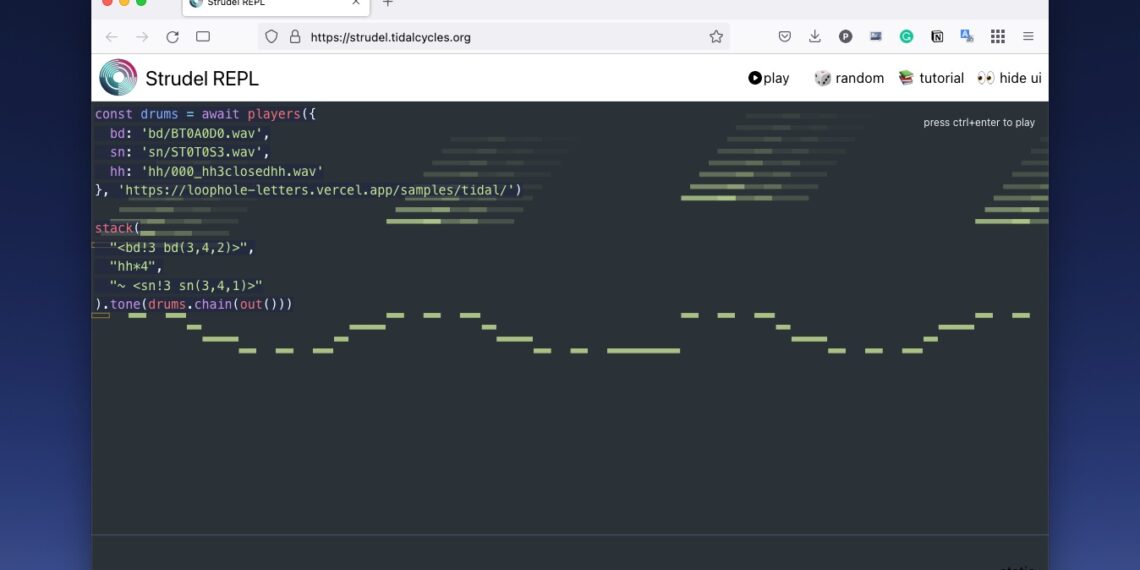Screen dimensions: 1140x570
Task: Open the Strudel tutorial link
Action: tap(931, 78)
